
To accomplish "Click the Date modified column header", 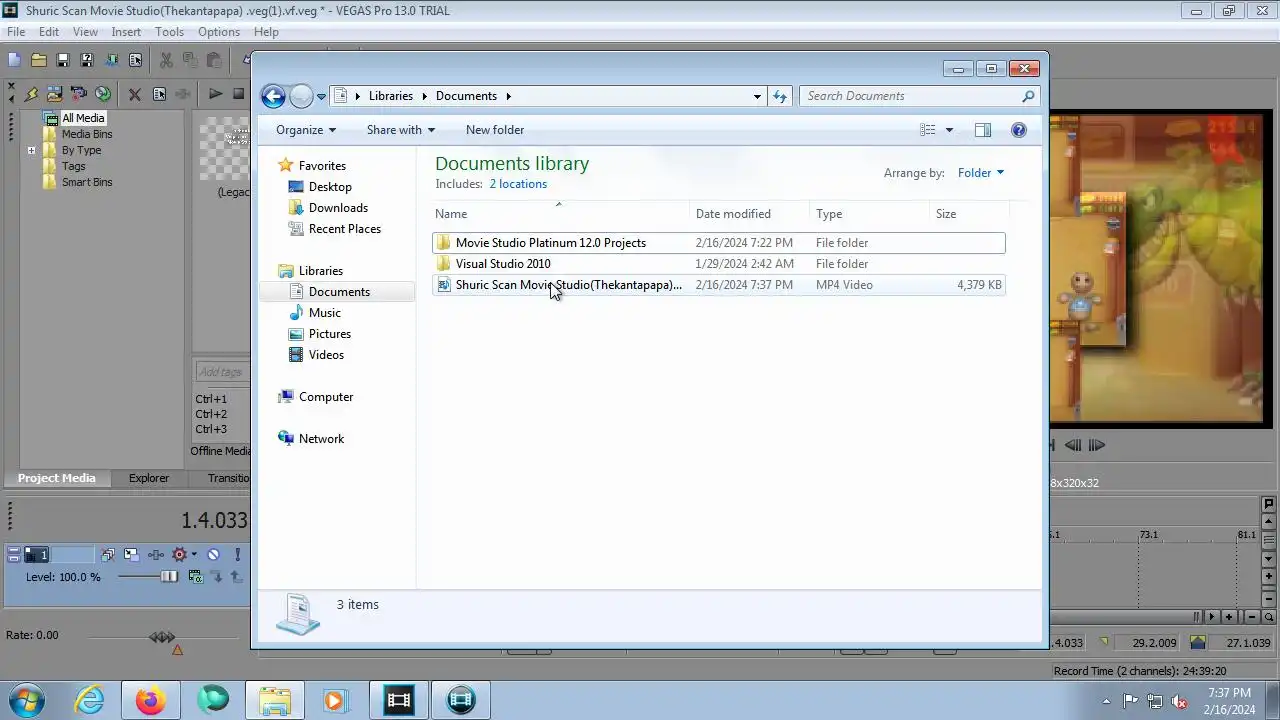I will [749, 214].
